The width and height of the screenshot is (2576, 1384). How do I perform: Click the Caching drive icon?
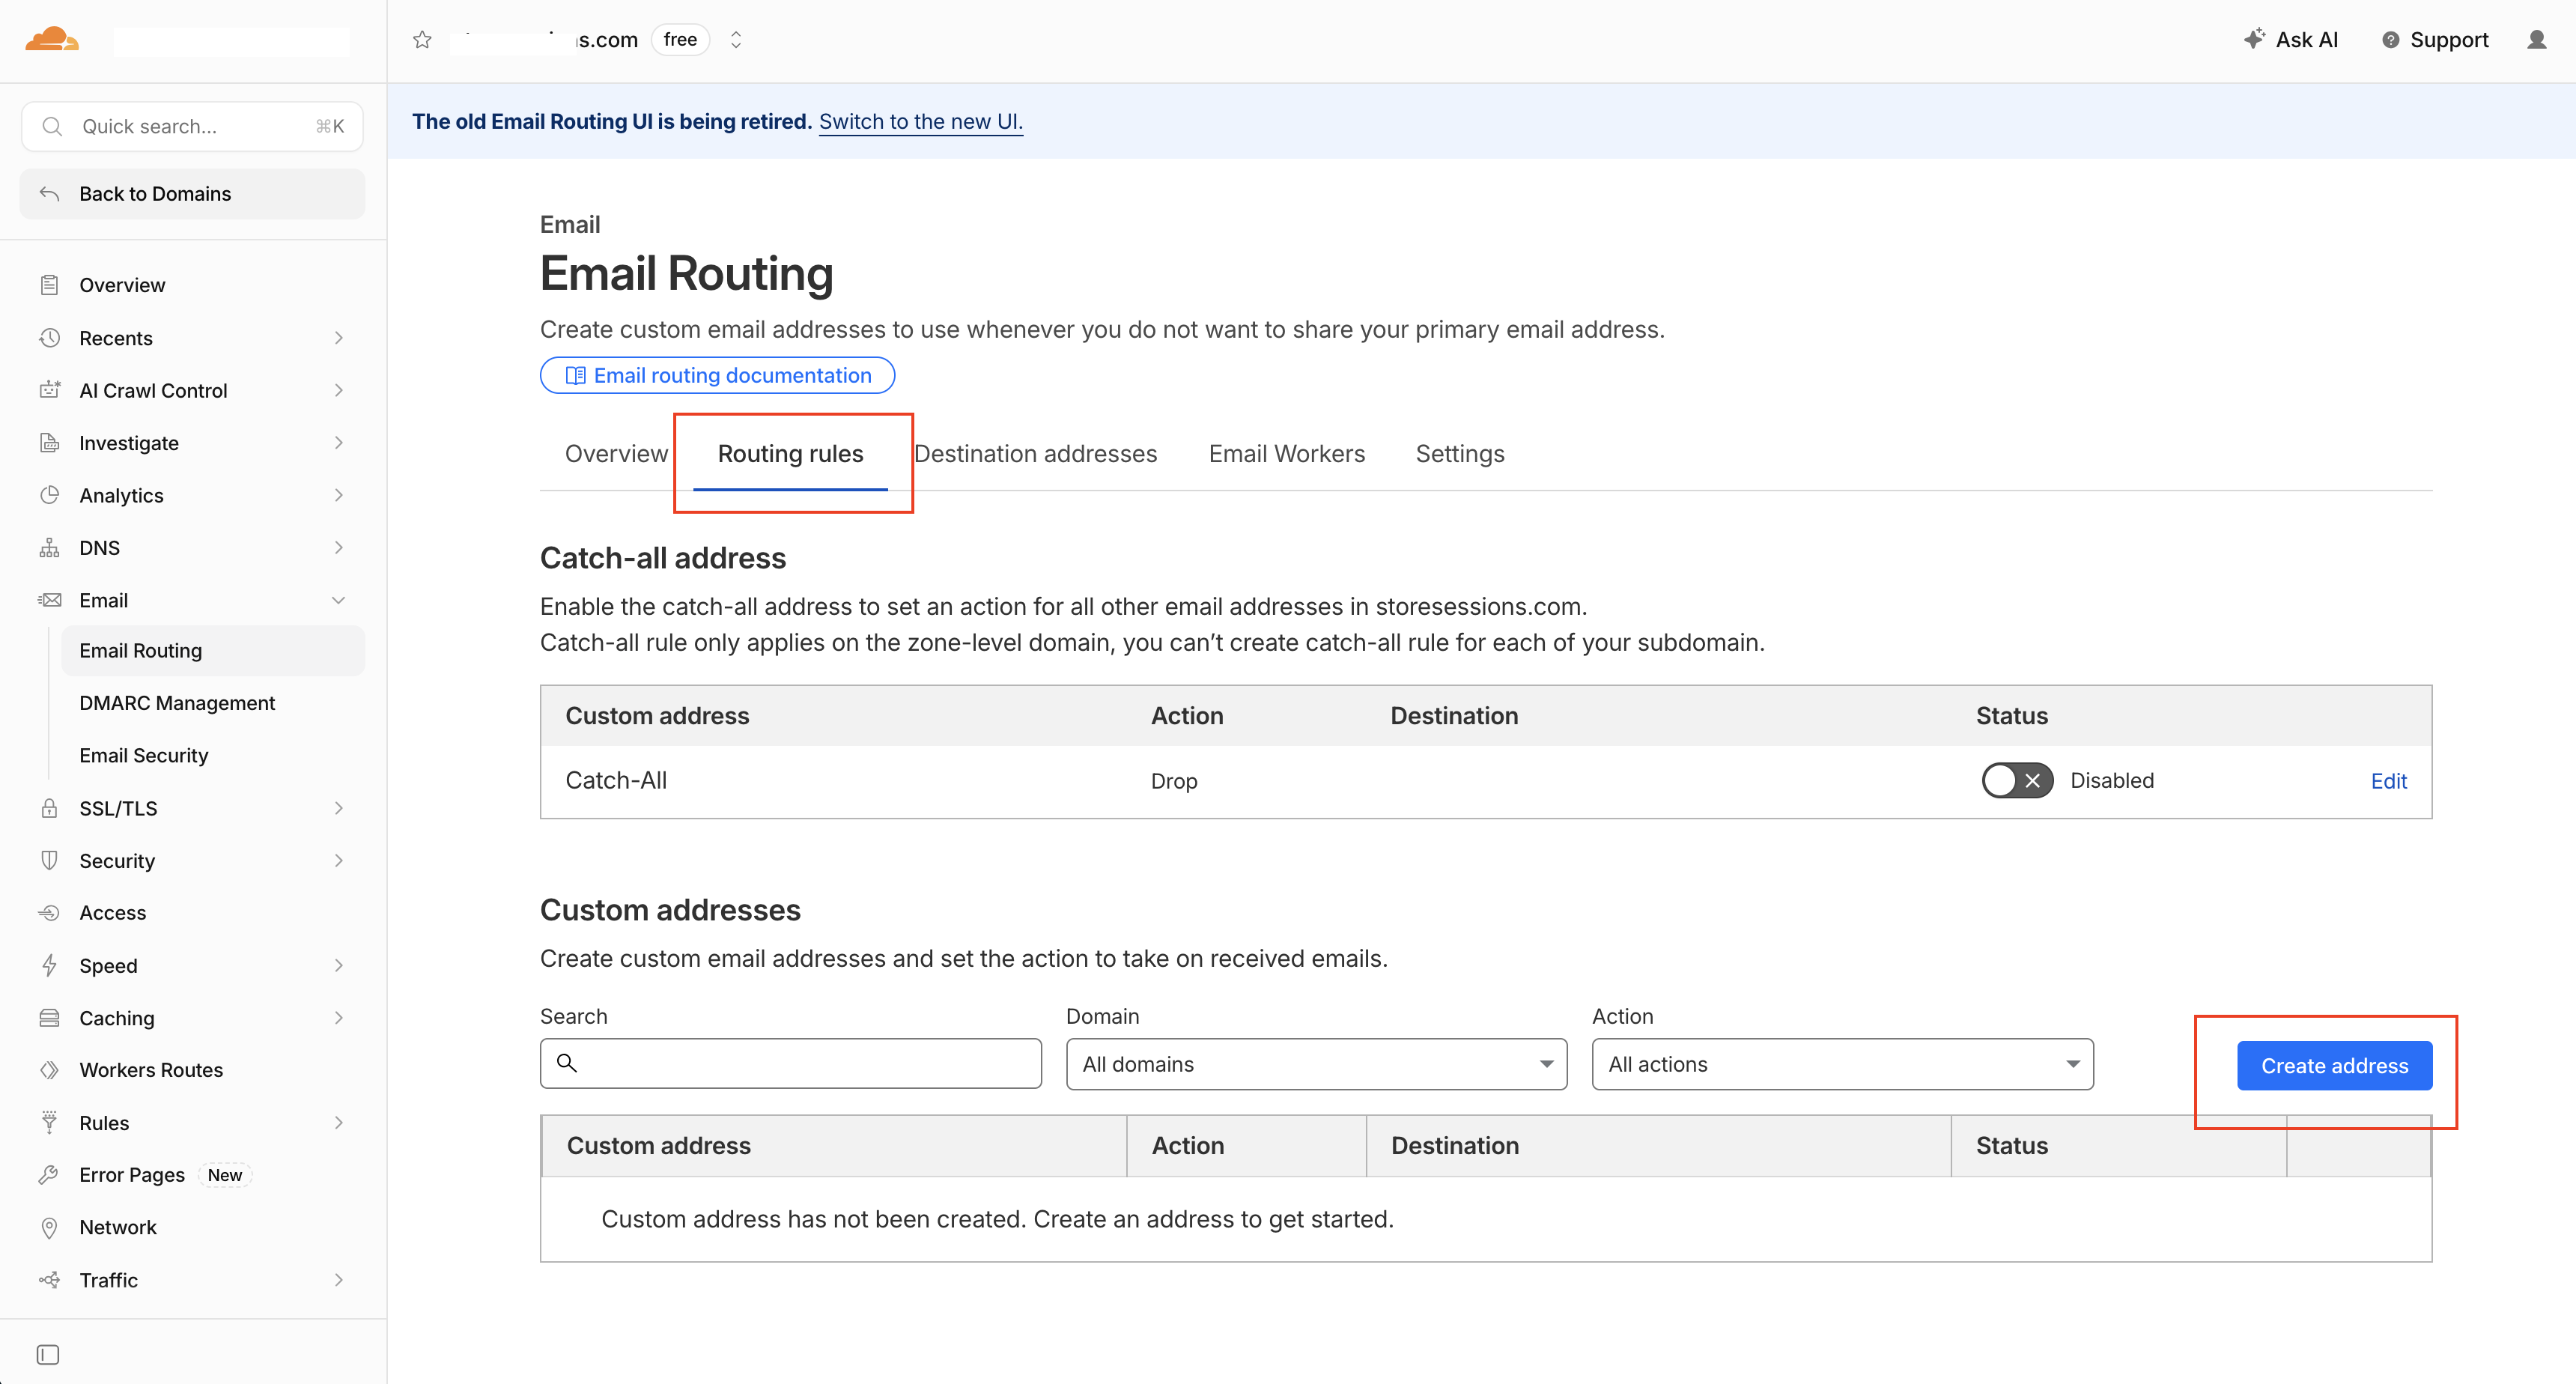coord(49,1018)
